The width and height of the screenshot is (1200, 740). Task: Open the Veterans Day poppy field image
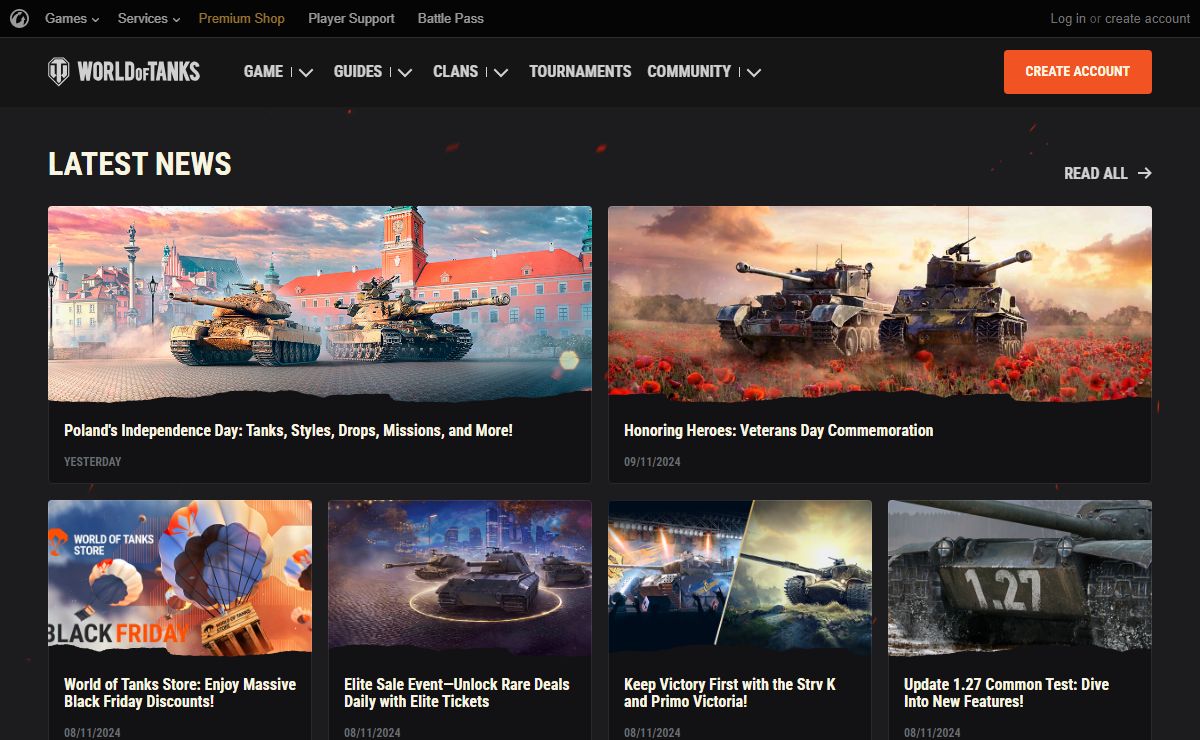pyautogui.click(x=880, y=303)
